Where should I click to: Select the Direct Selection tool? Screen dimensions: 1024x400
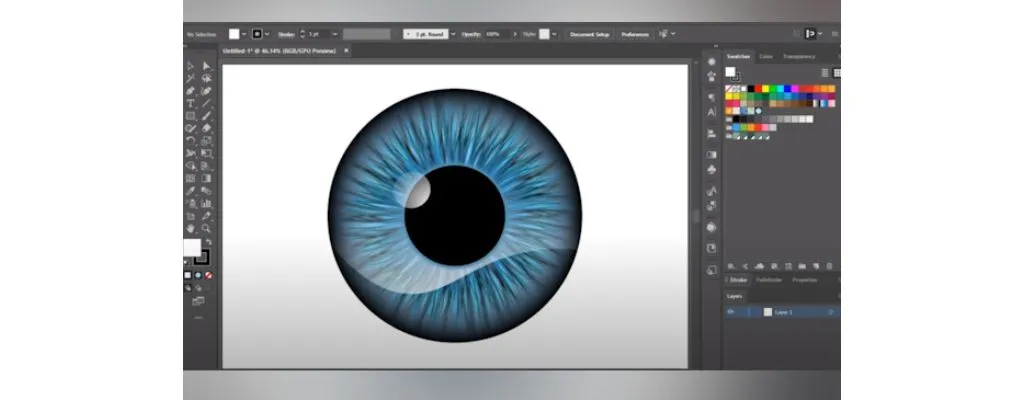(x=206, y=66)
